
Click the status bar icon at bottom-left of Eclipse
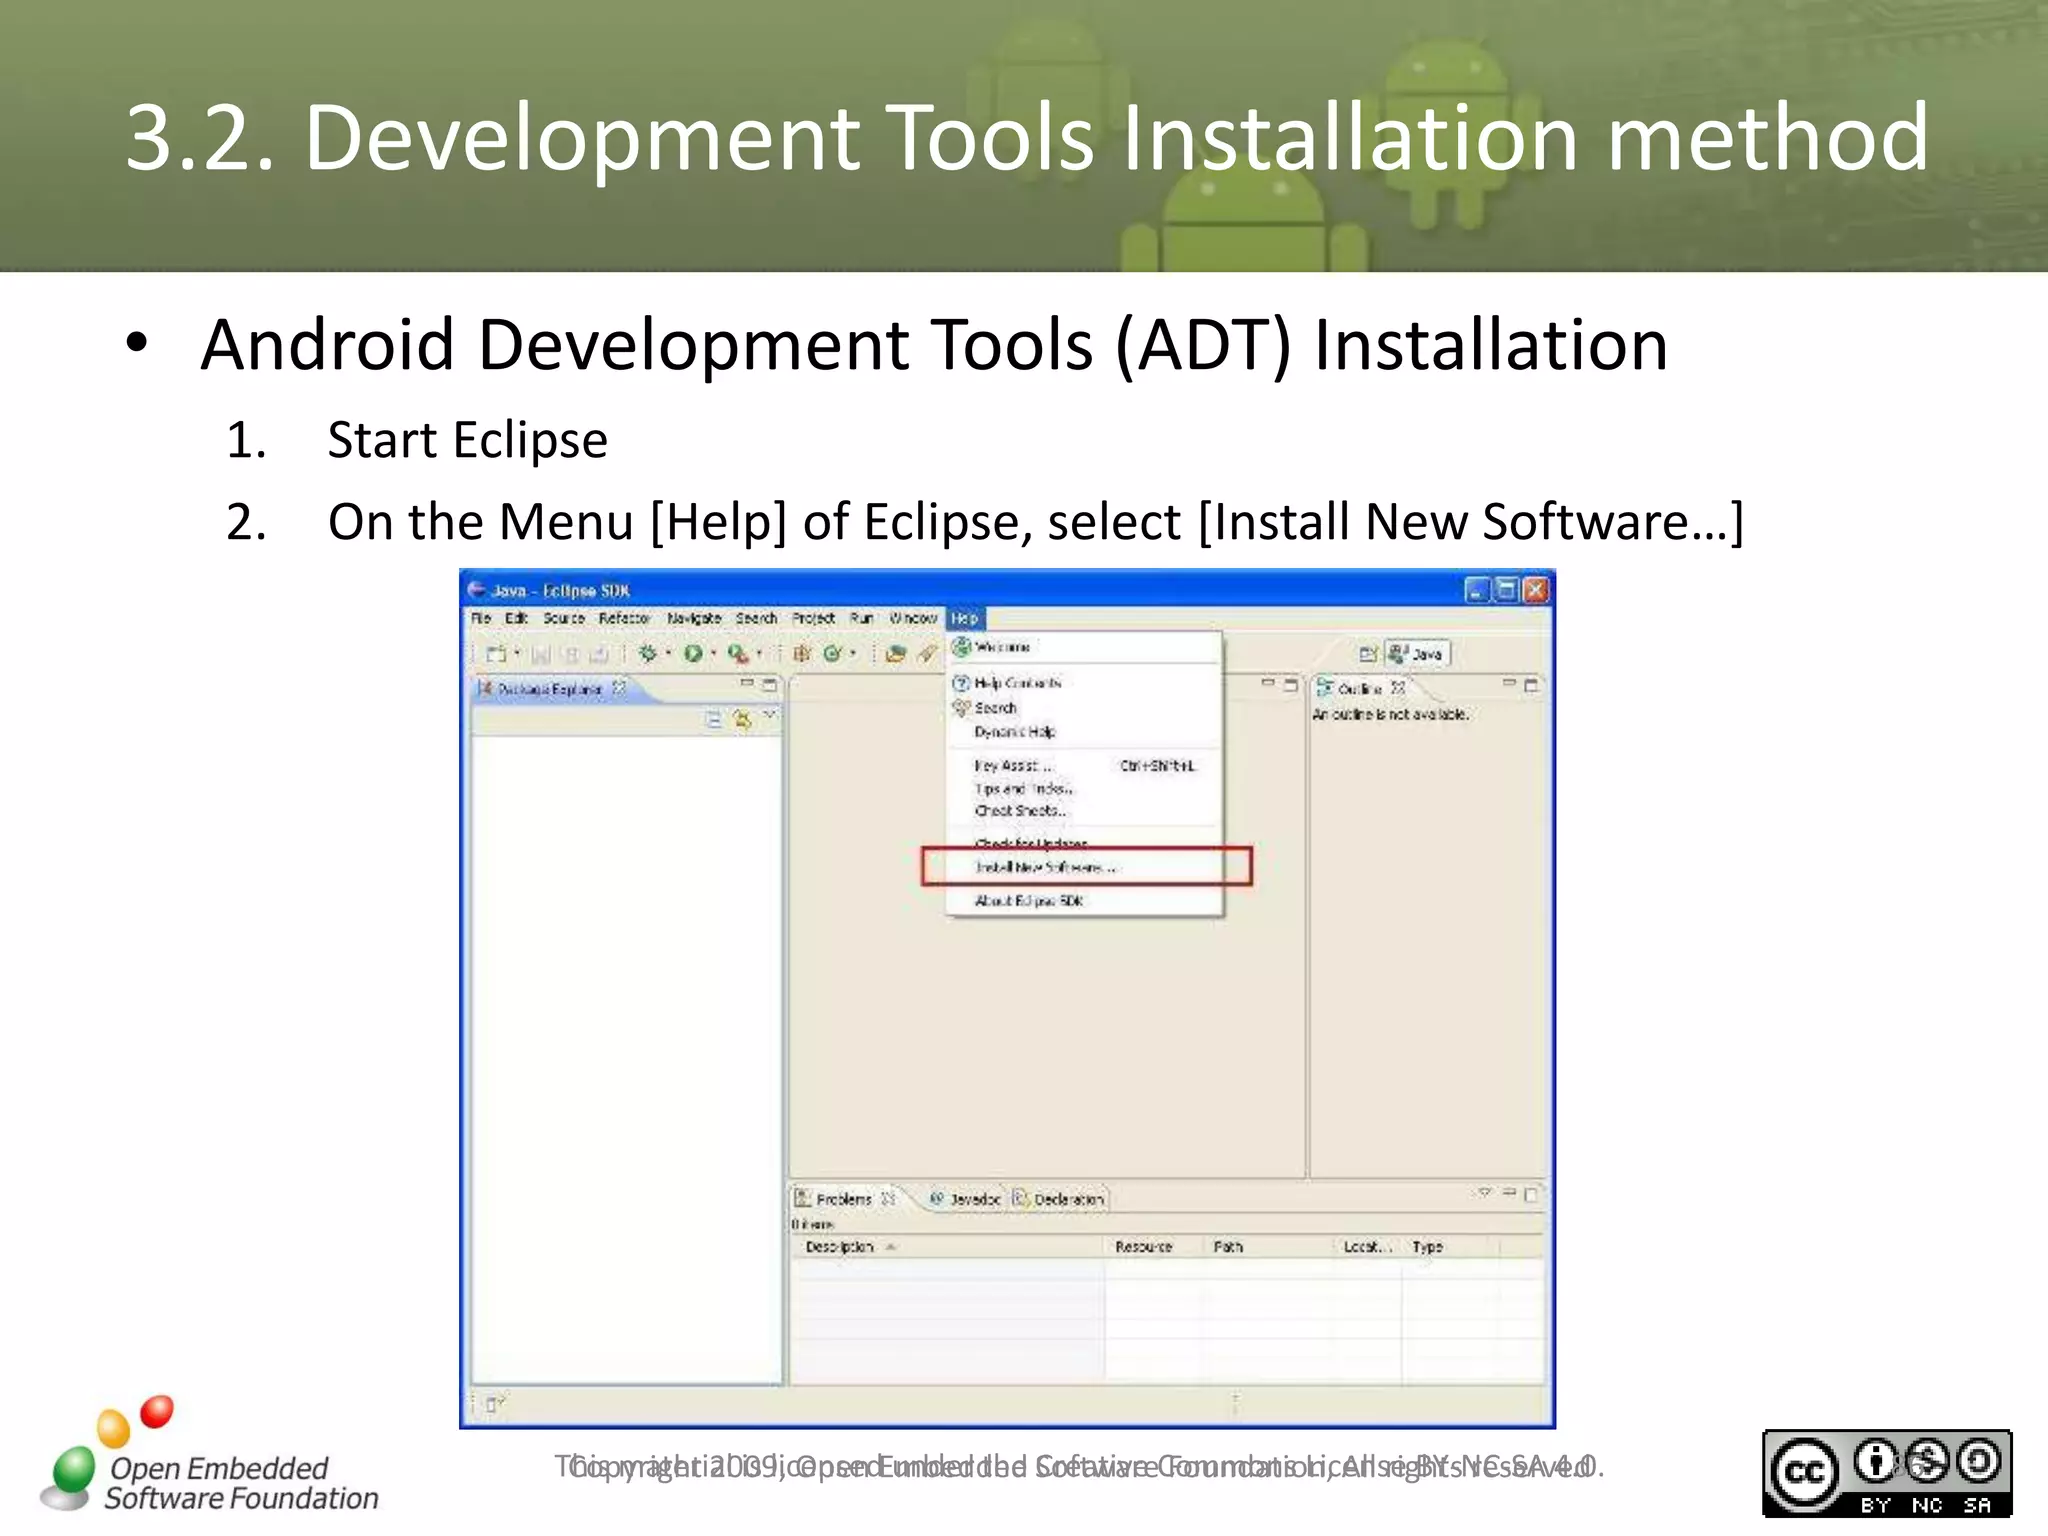pos(495,1404)
